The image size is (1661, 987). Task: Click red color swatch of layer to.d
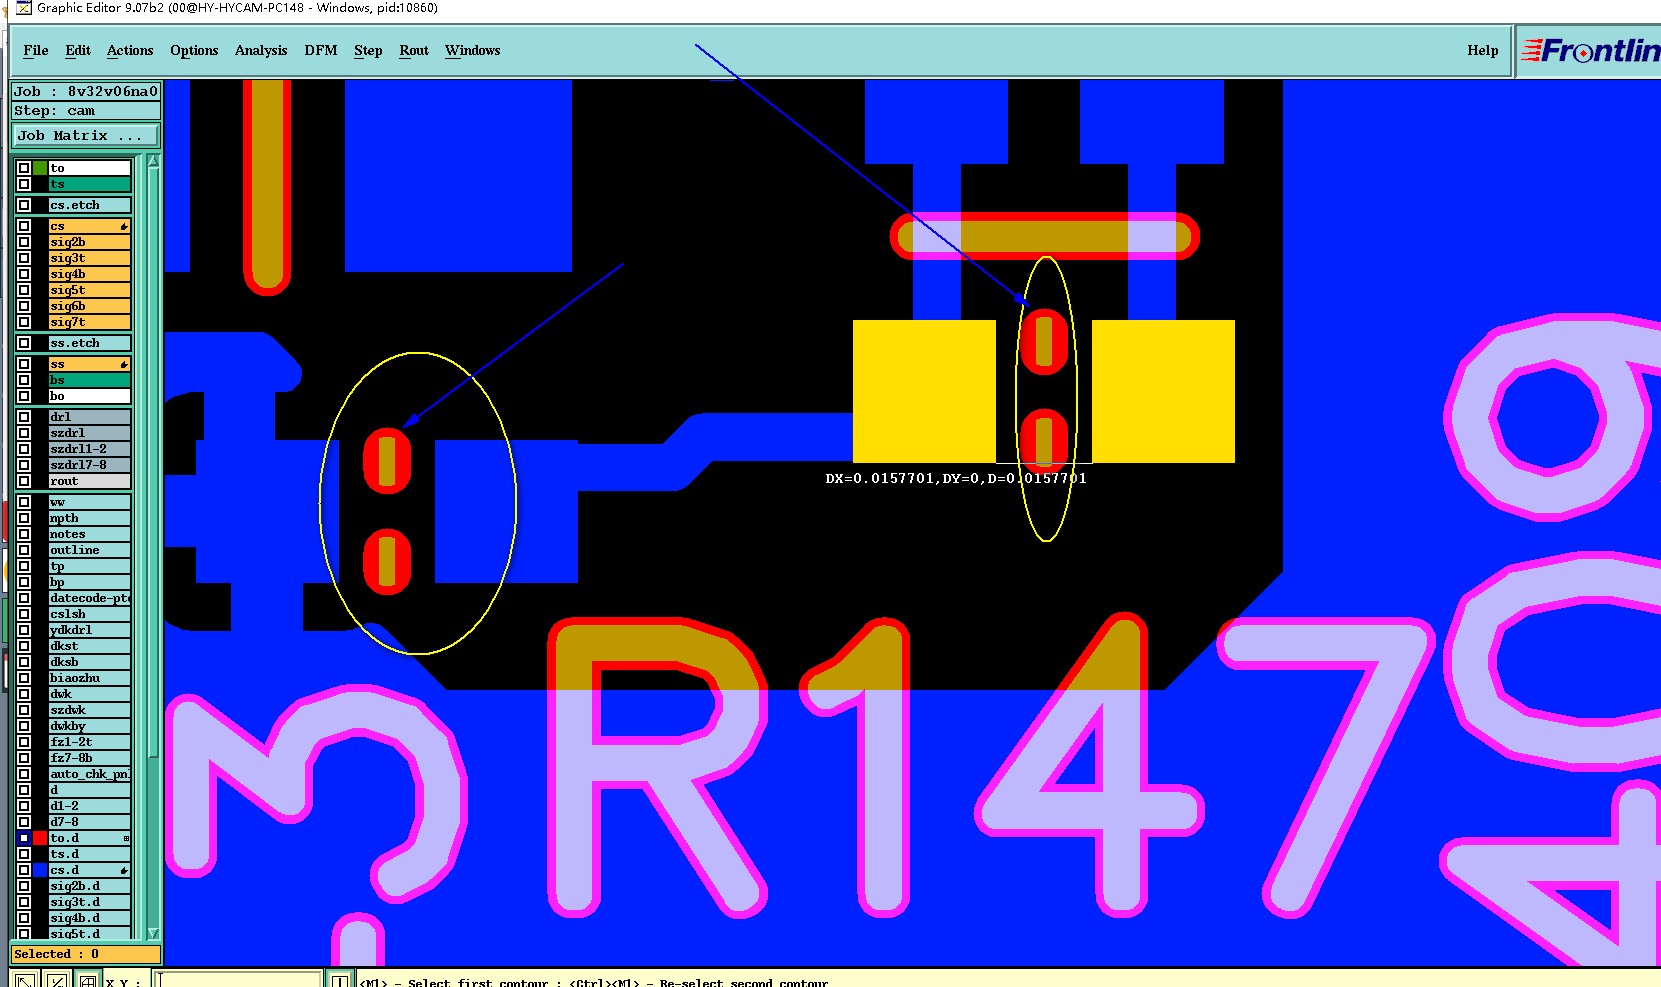click(x=40, y=838)
